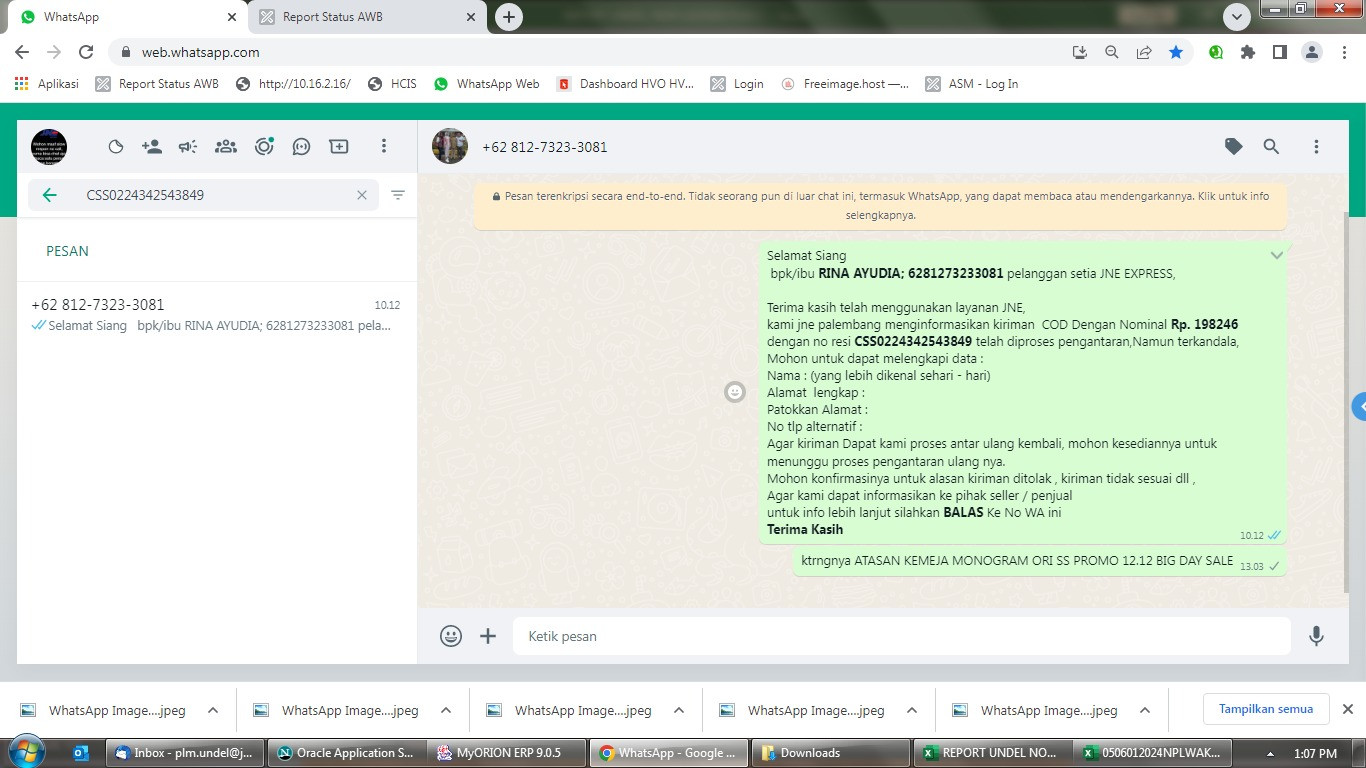Open the ASM - Log In bookmark
The width and height of the screenshot is (1366, 768).
[972, 84]
